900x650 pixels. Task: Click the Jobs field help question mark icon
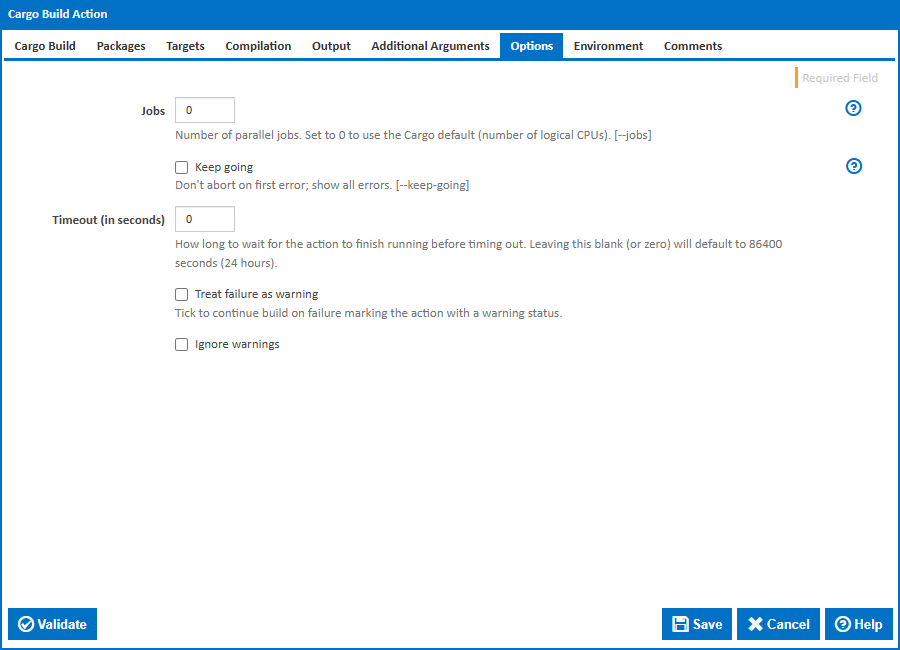(x=853, y=108)
